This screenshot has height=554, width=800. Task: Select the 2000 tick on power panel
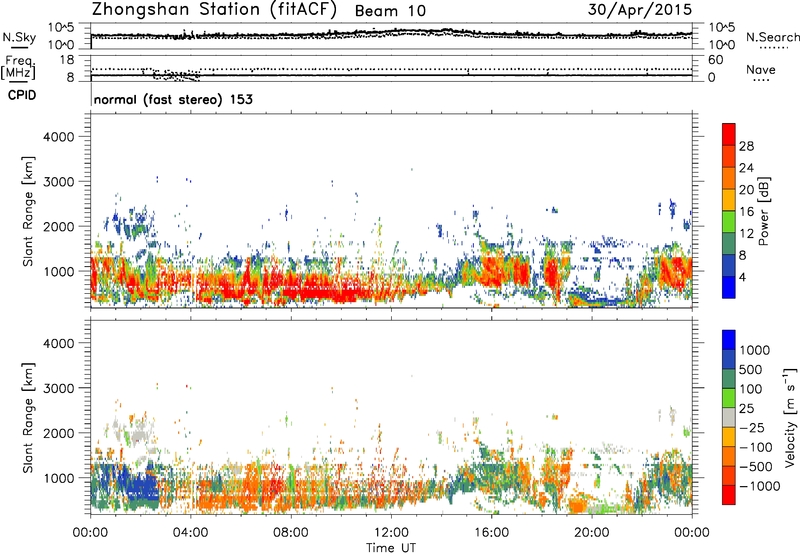58,226
